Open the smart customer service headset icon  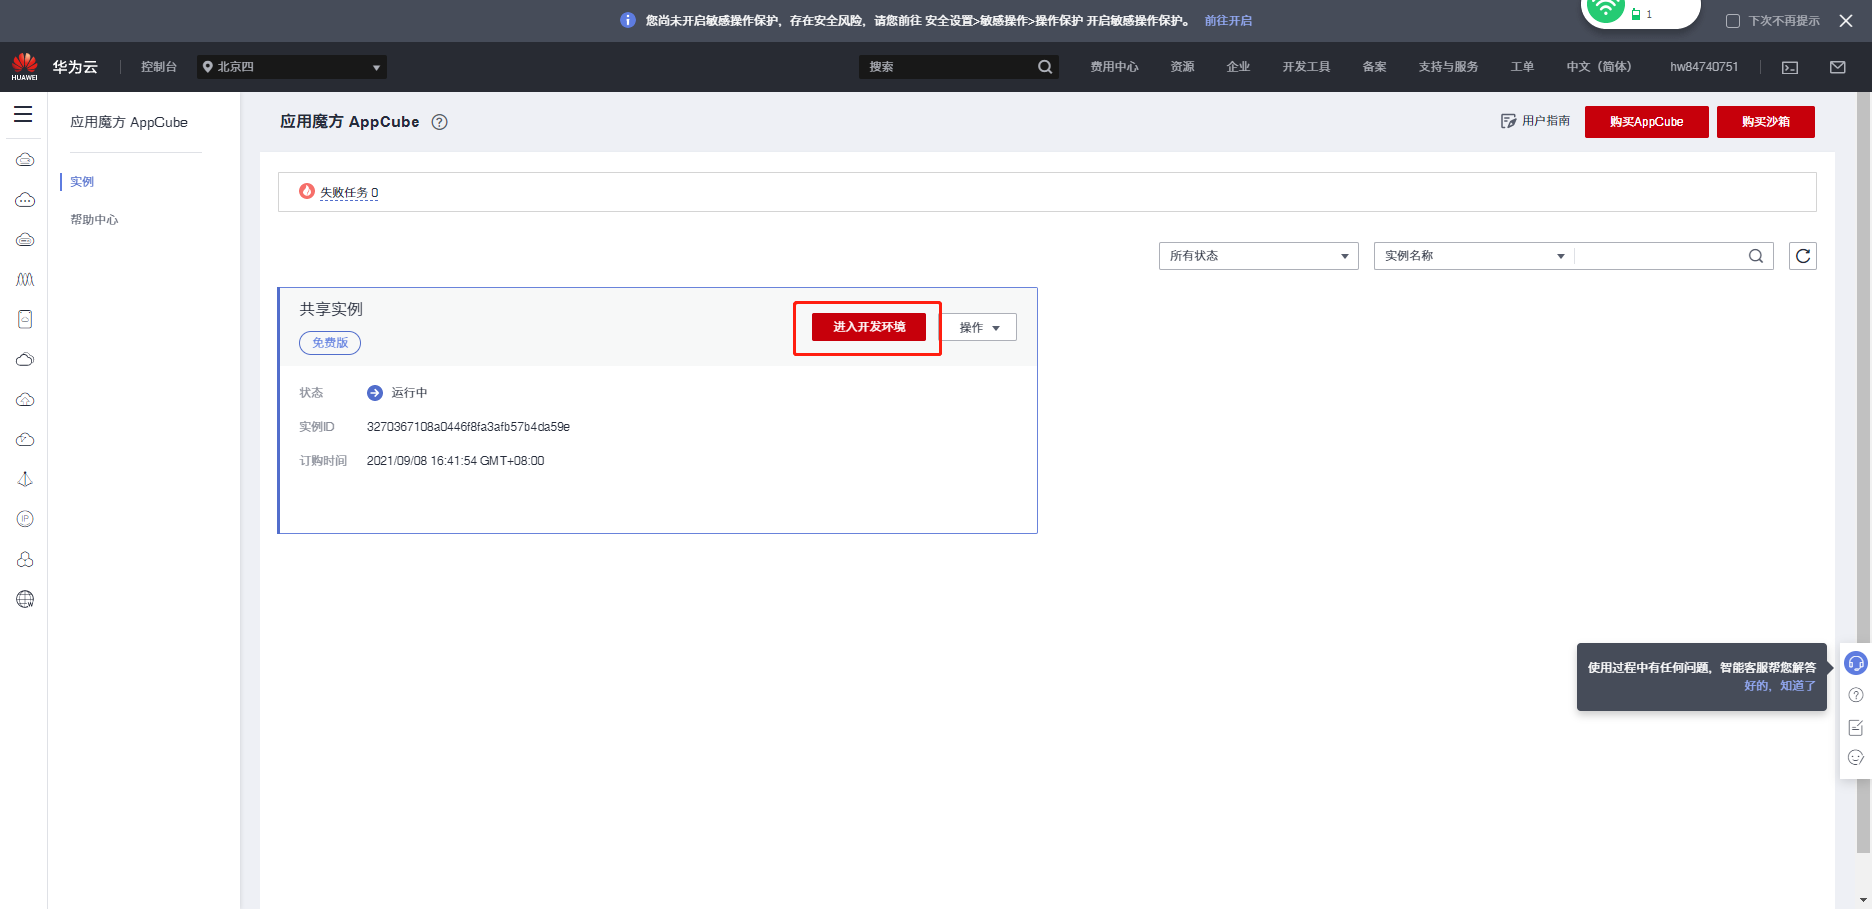click(1856, 663)
